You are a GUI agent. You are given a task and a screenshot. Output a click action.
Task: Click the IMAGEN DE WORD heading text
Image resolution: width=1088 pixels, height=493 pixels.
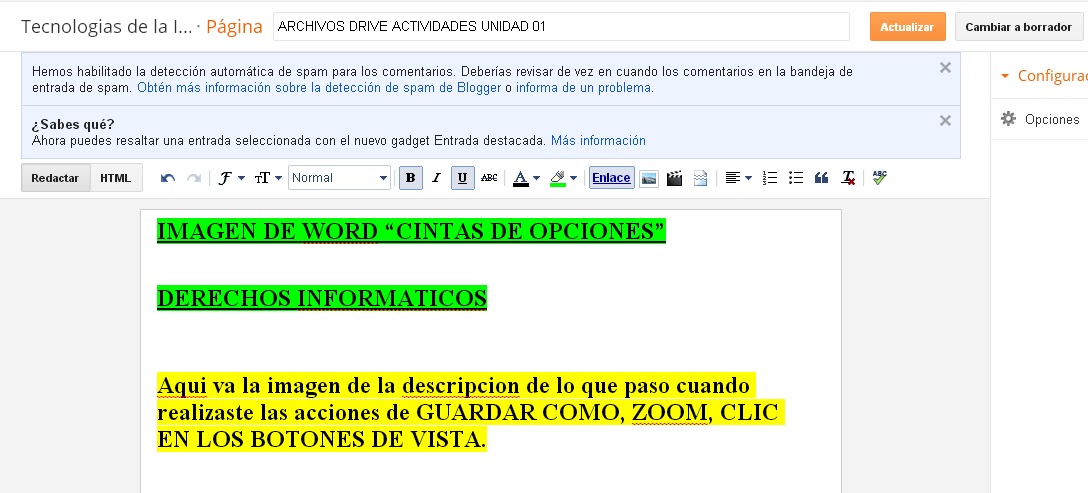[x=411, y=231]
